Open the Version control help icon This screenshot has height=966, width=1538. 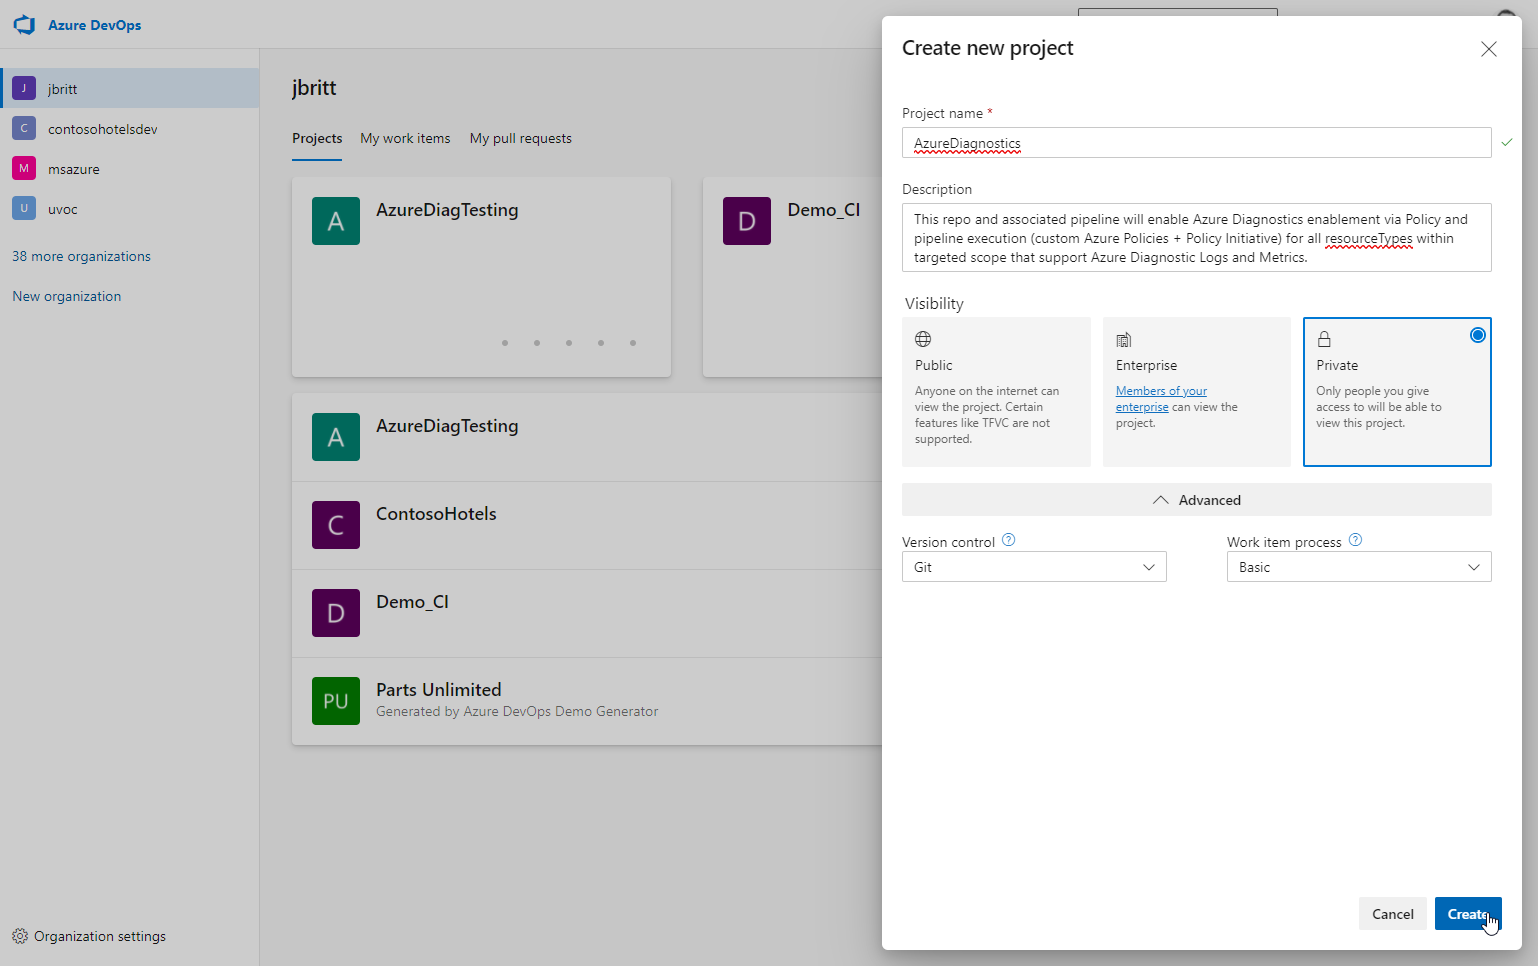(1009, 540)
